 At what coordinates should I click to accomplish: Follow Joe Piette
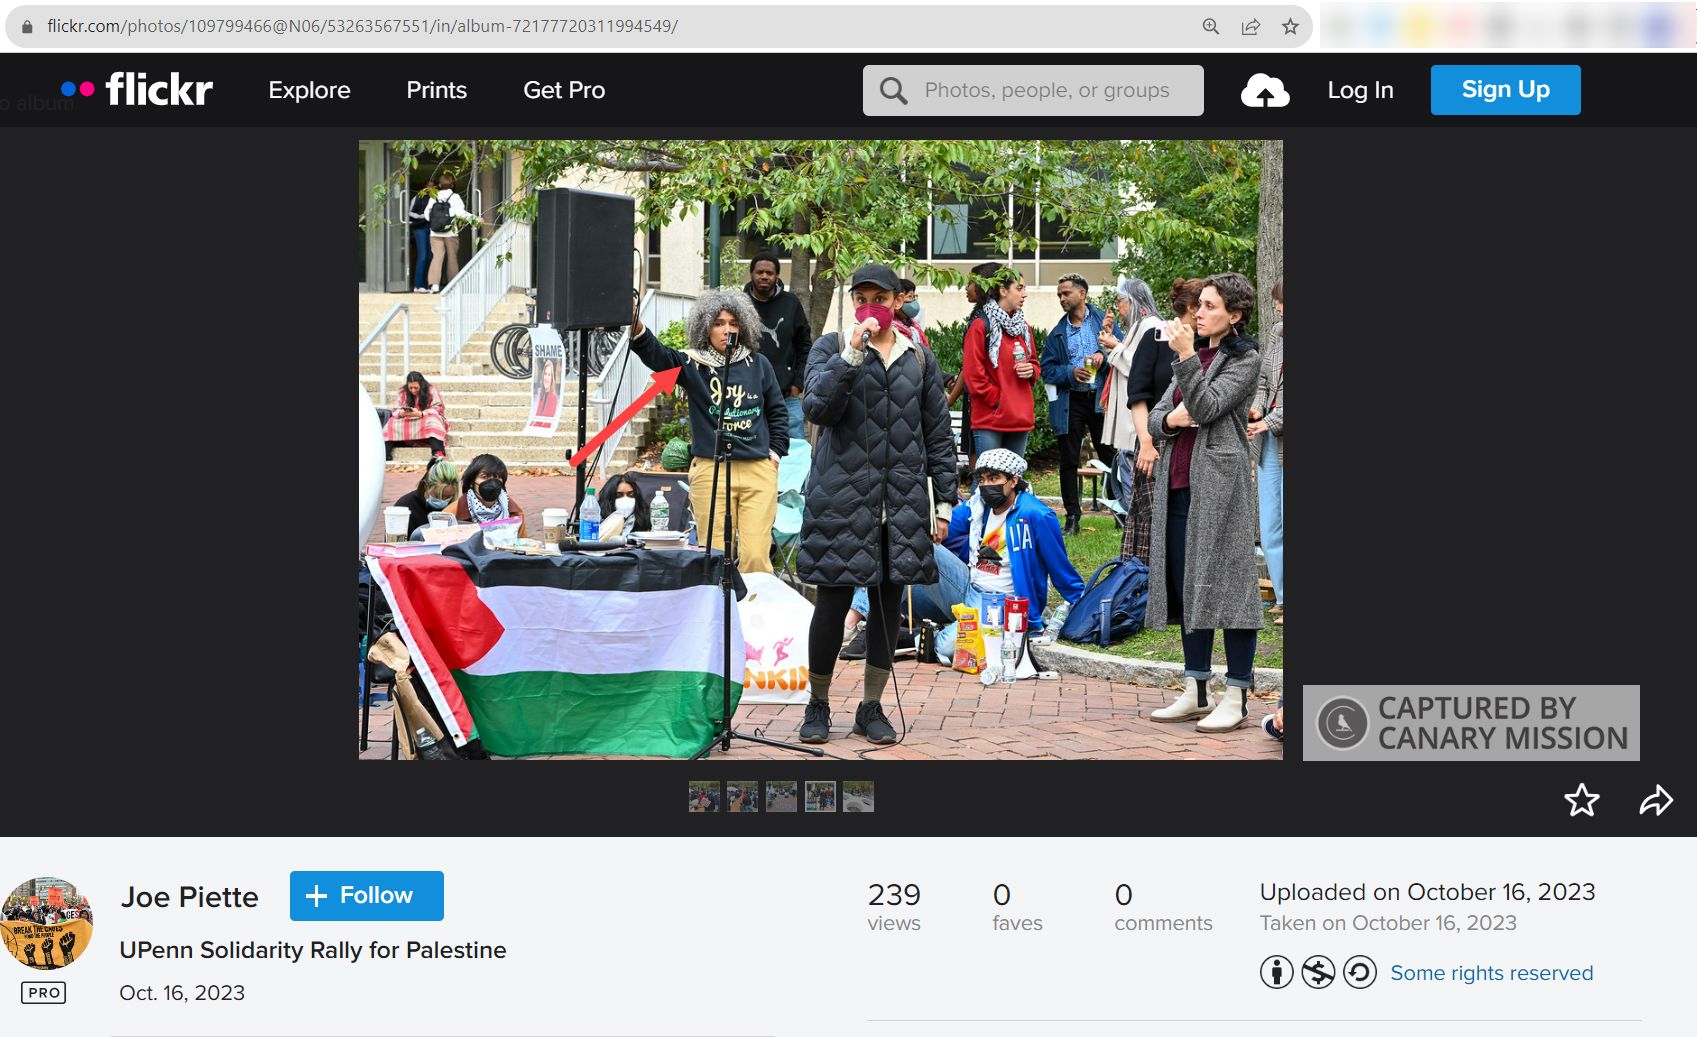click(366, 895)
